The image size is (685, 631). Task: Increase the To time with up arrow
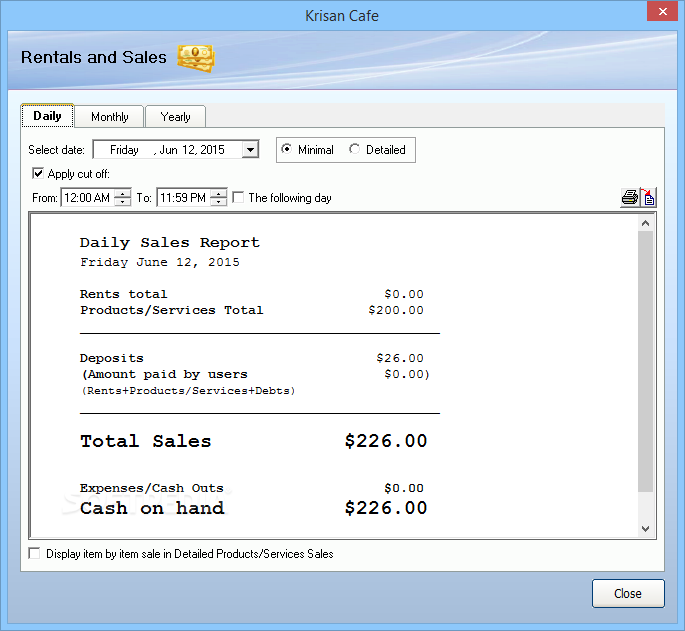pyautogui.click(x=218, y=194)
